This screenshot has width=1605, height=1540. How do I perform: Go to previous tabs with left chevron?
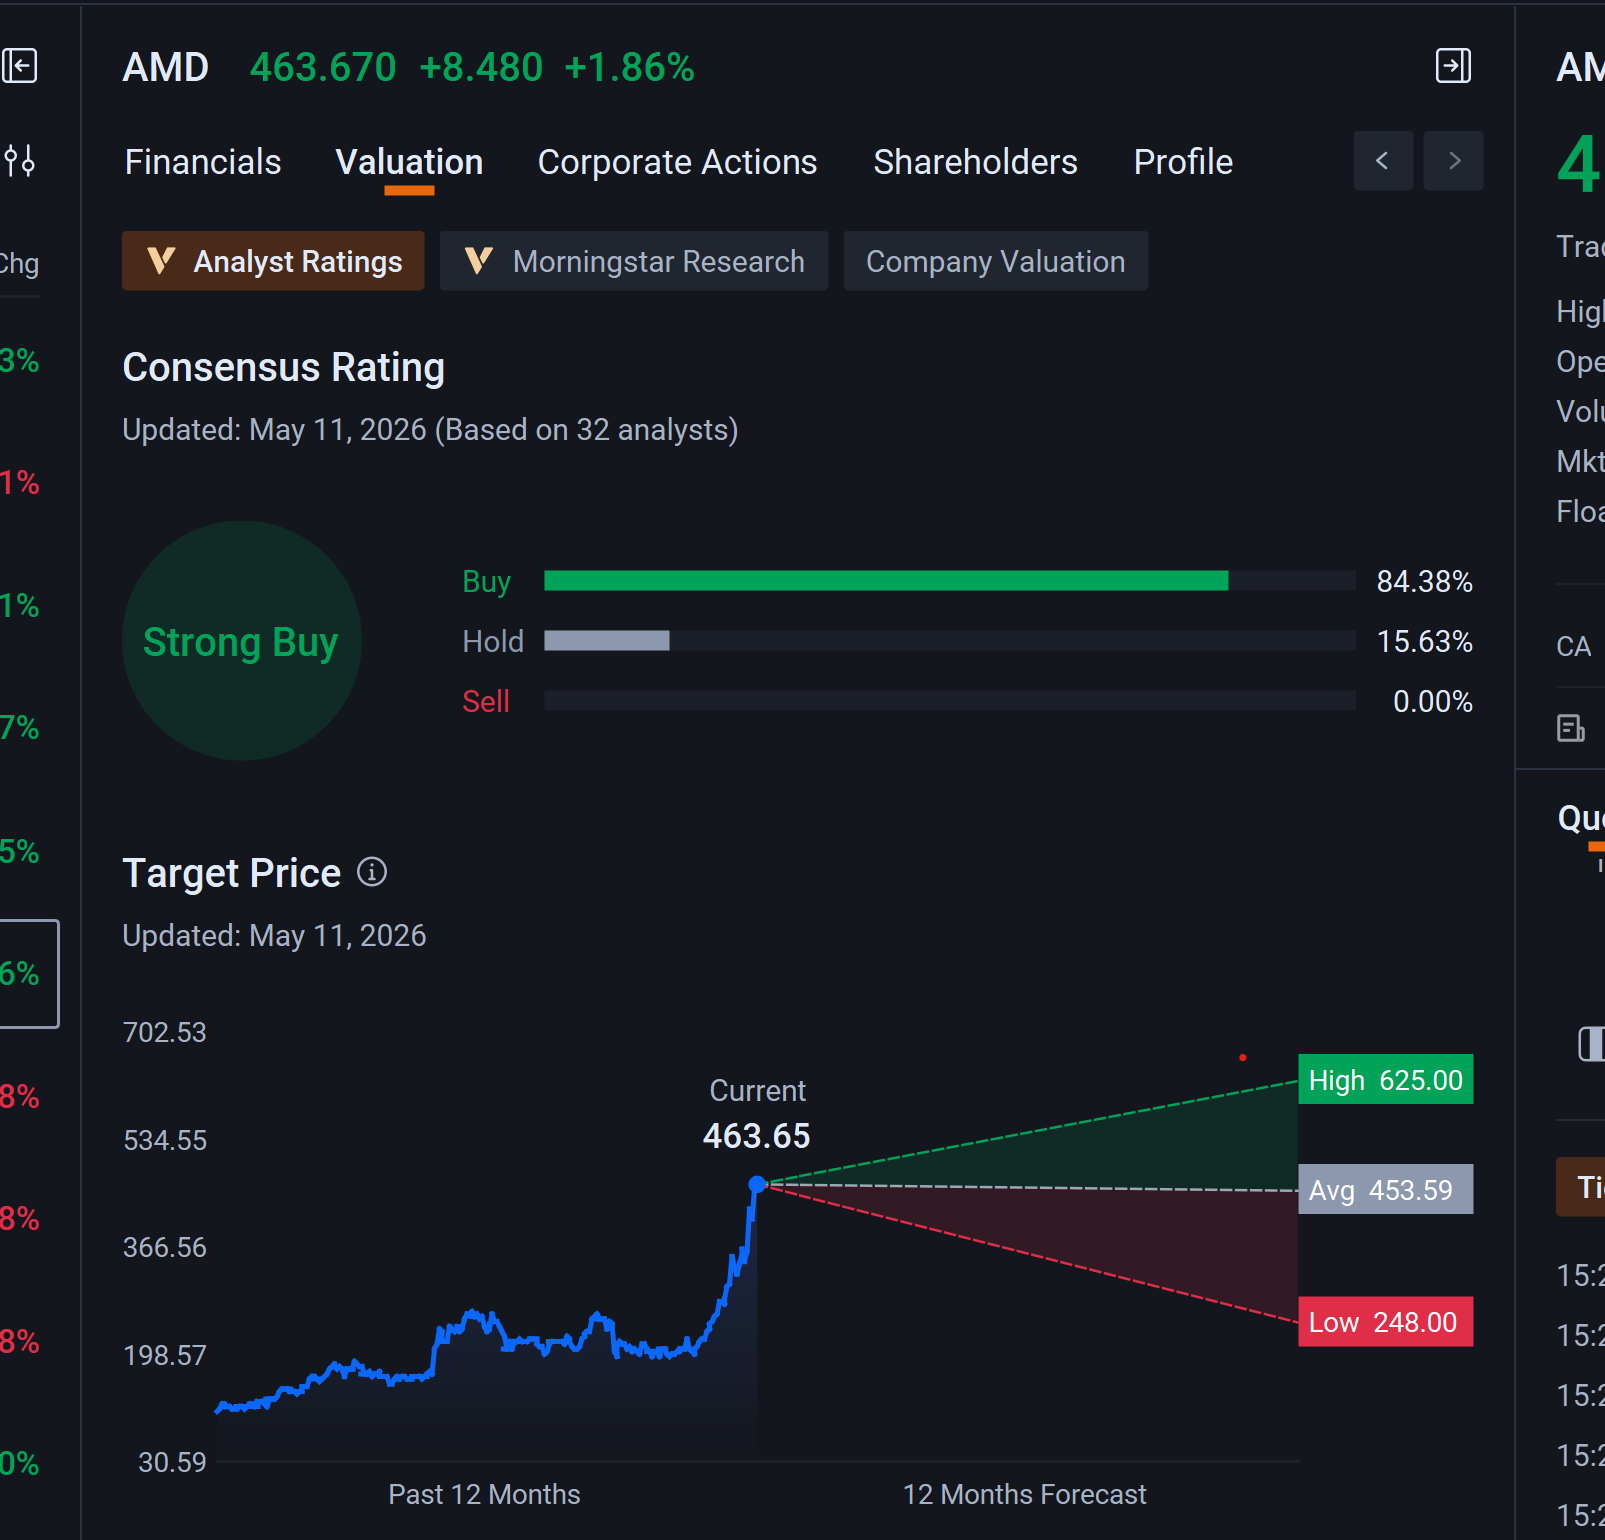tap(1383, 161)
